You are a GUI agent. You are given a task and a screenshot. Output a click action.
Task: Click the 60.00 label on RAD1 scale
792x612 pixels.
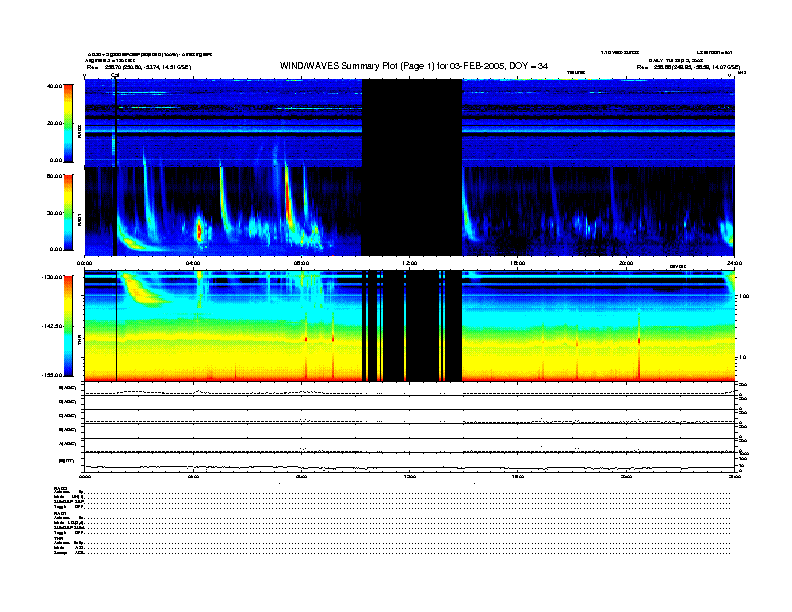click(x=54, y=176)
